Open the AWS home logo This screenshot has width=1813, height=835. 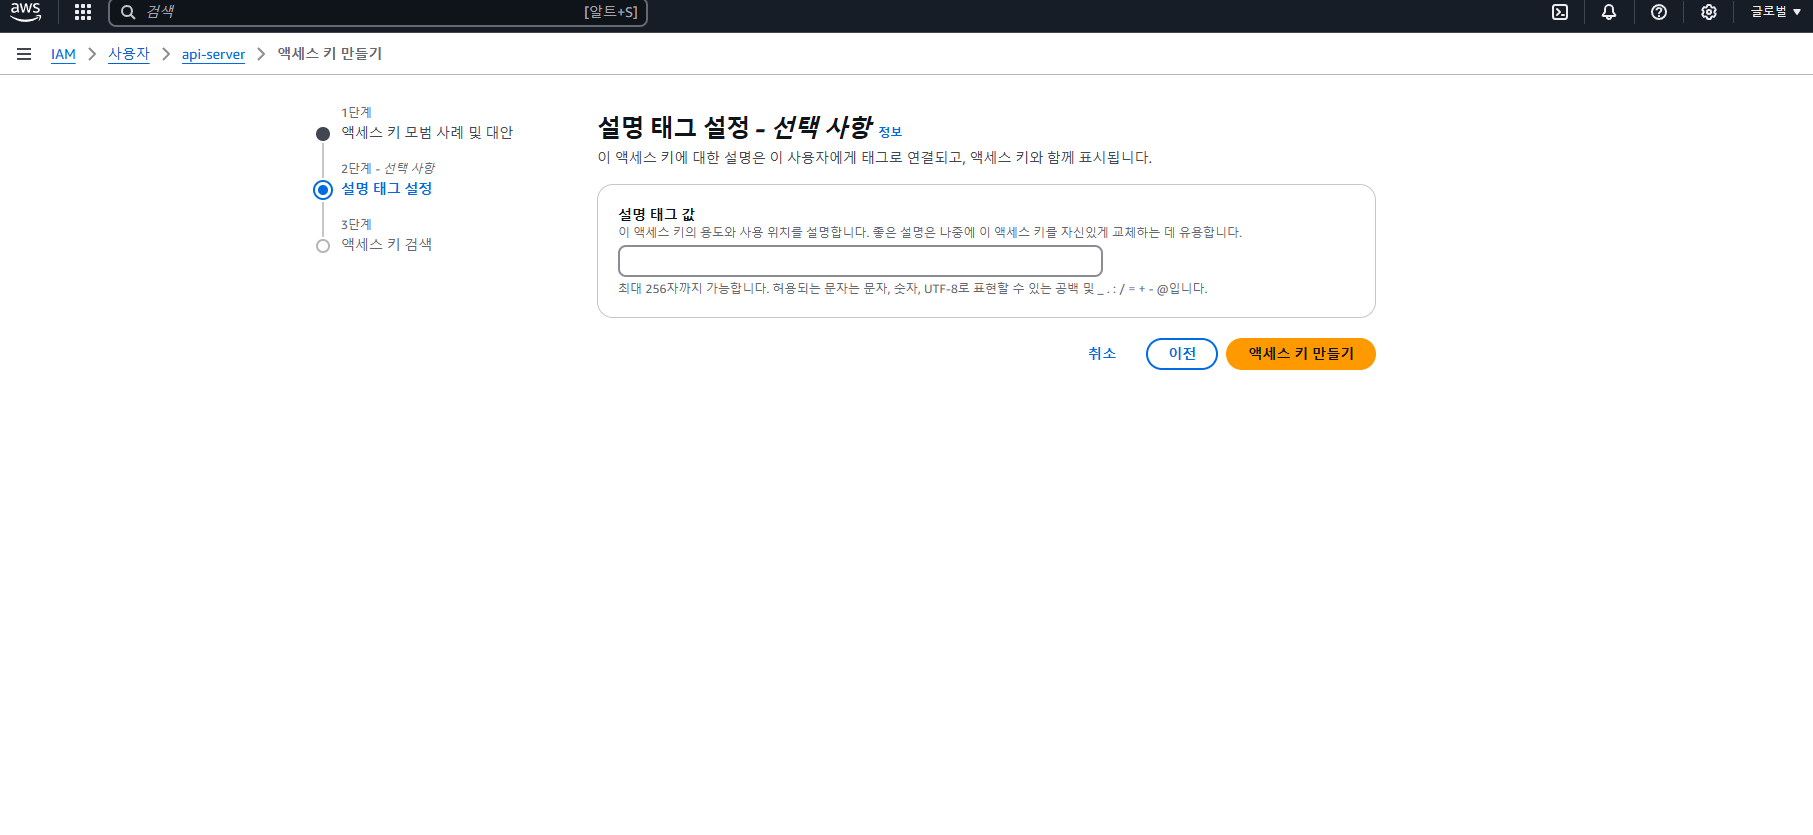click(26, 12)
